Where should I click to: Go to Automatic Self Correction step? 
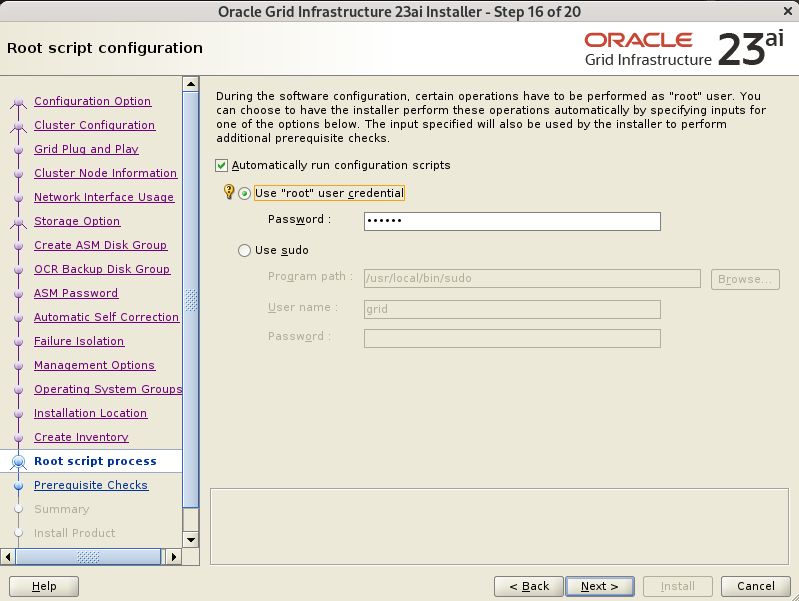[x=106, y=317]
